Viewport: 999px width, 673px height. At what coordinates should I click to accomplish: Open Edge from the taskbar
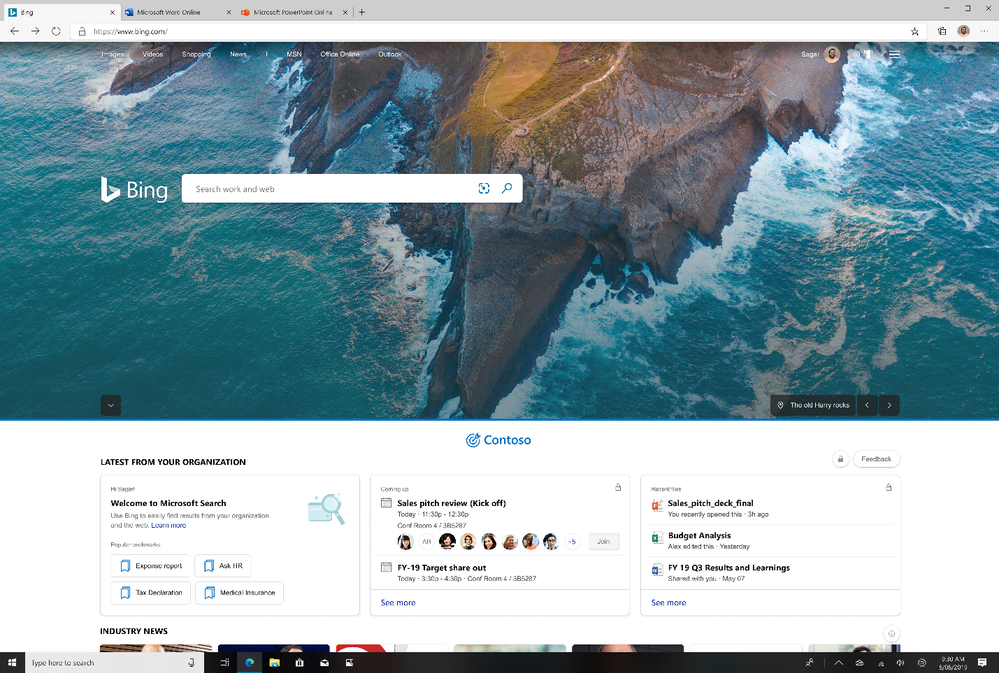tap(250, 663)
